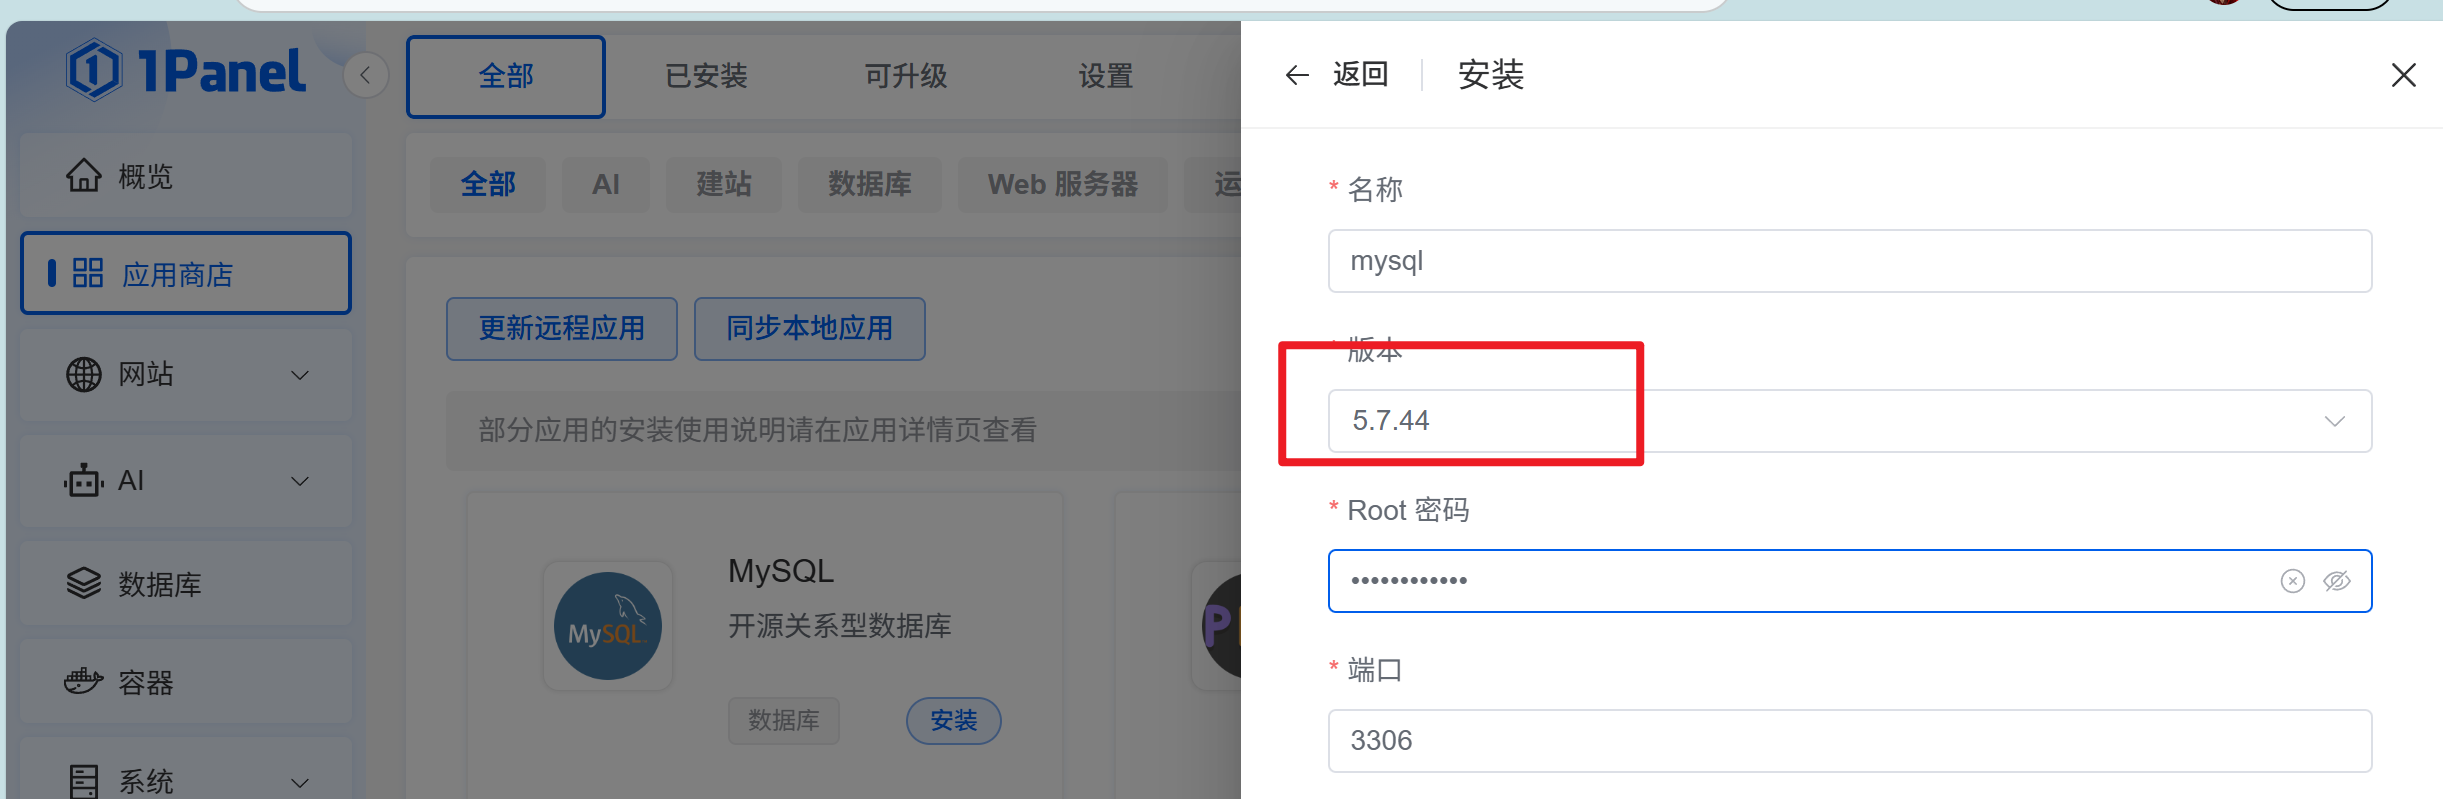This screenshot has width=2443, height=799.
Task: Open 容器 in the sidebar
Action: tap(186, 682)
